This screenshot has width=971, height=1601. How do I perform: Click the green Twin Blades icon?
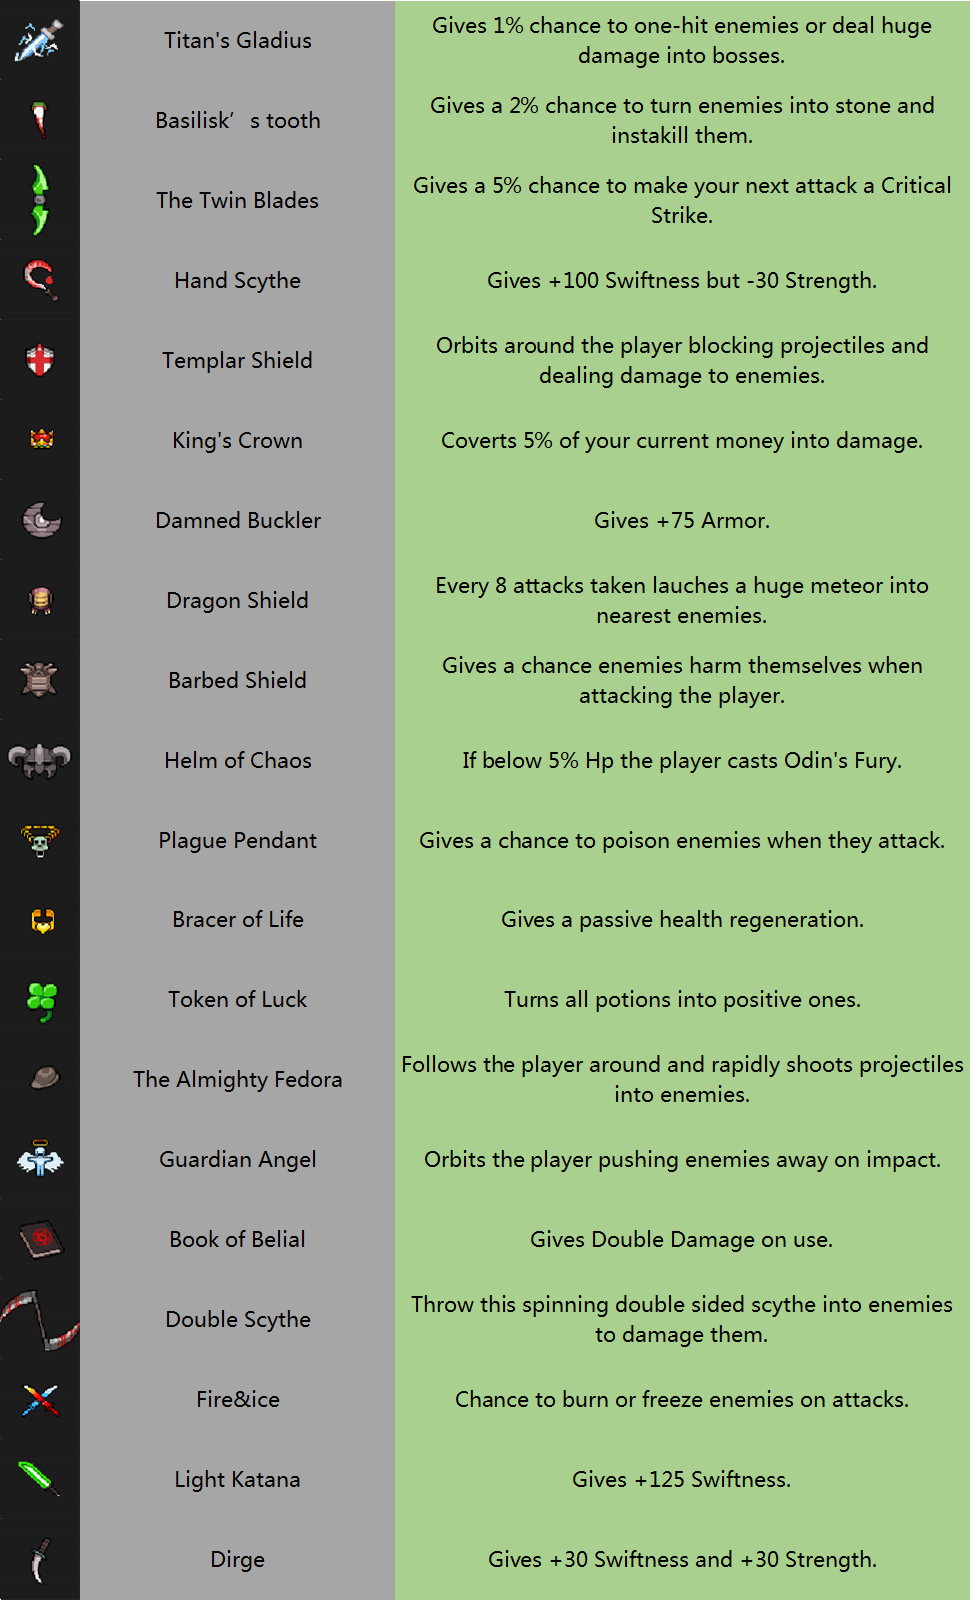[x=39, y=200]
